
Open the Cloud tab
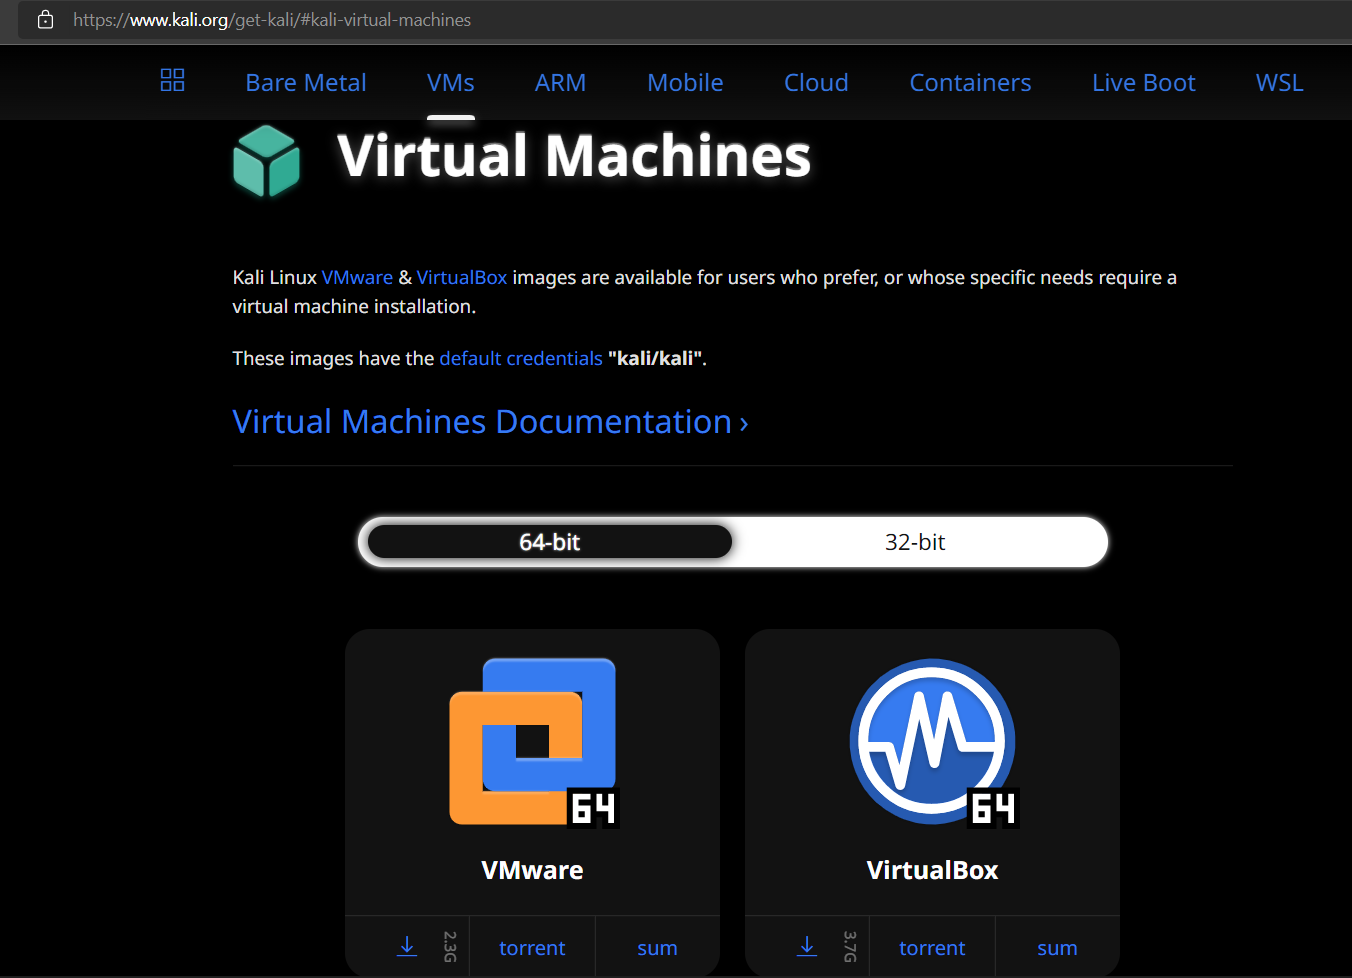pyautogui.click(x=816, y=83)
